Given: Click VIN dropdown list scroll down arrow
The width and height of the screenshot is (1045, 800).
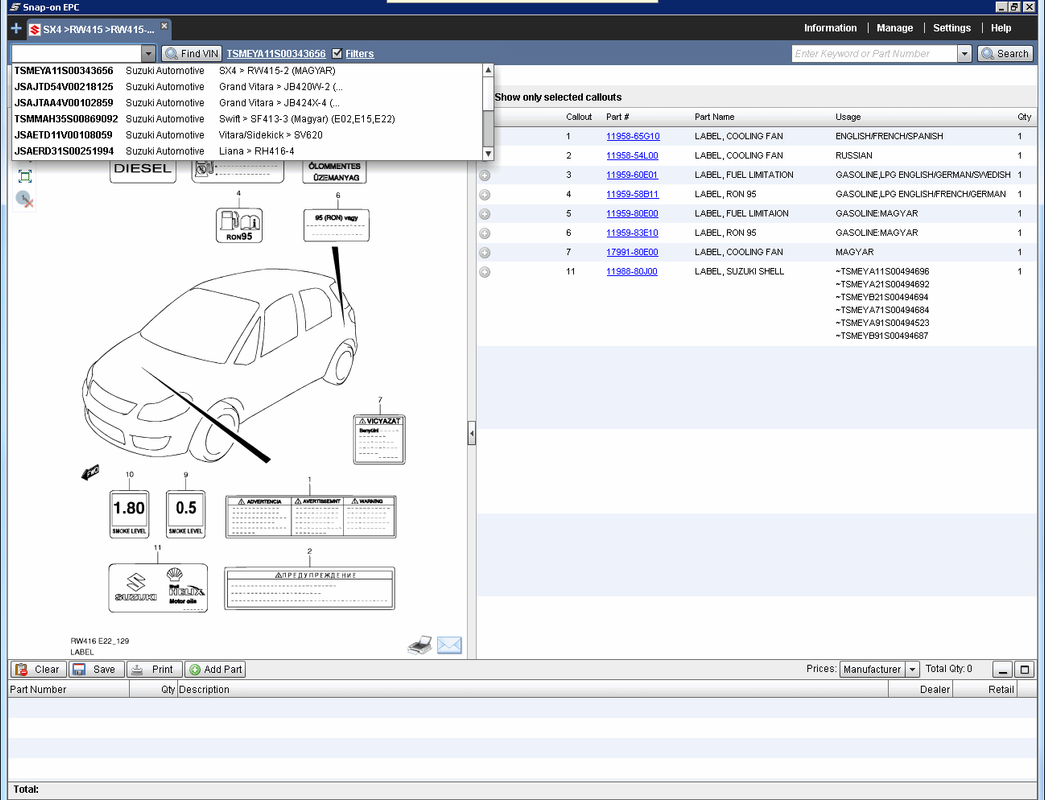Looking at the screenshot, I should coord(488,154).
